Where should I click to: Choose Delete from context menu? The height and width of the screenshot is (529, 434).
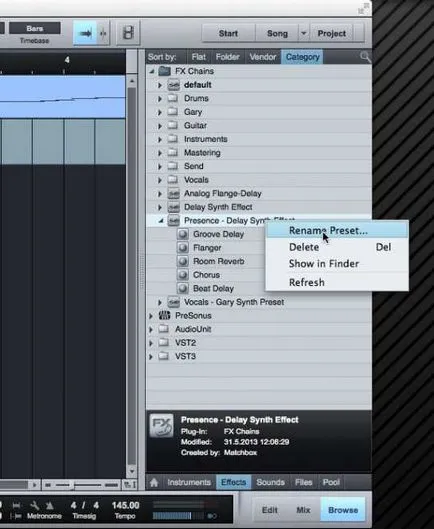tap(337, 247)
